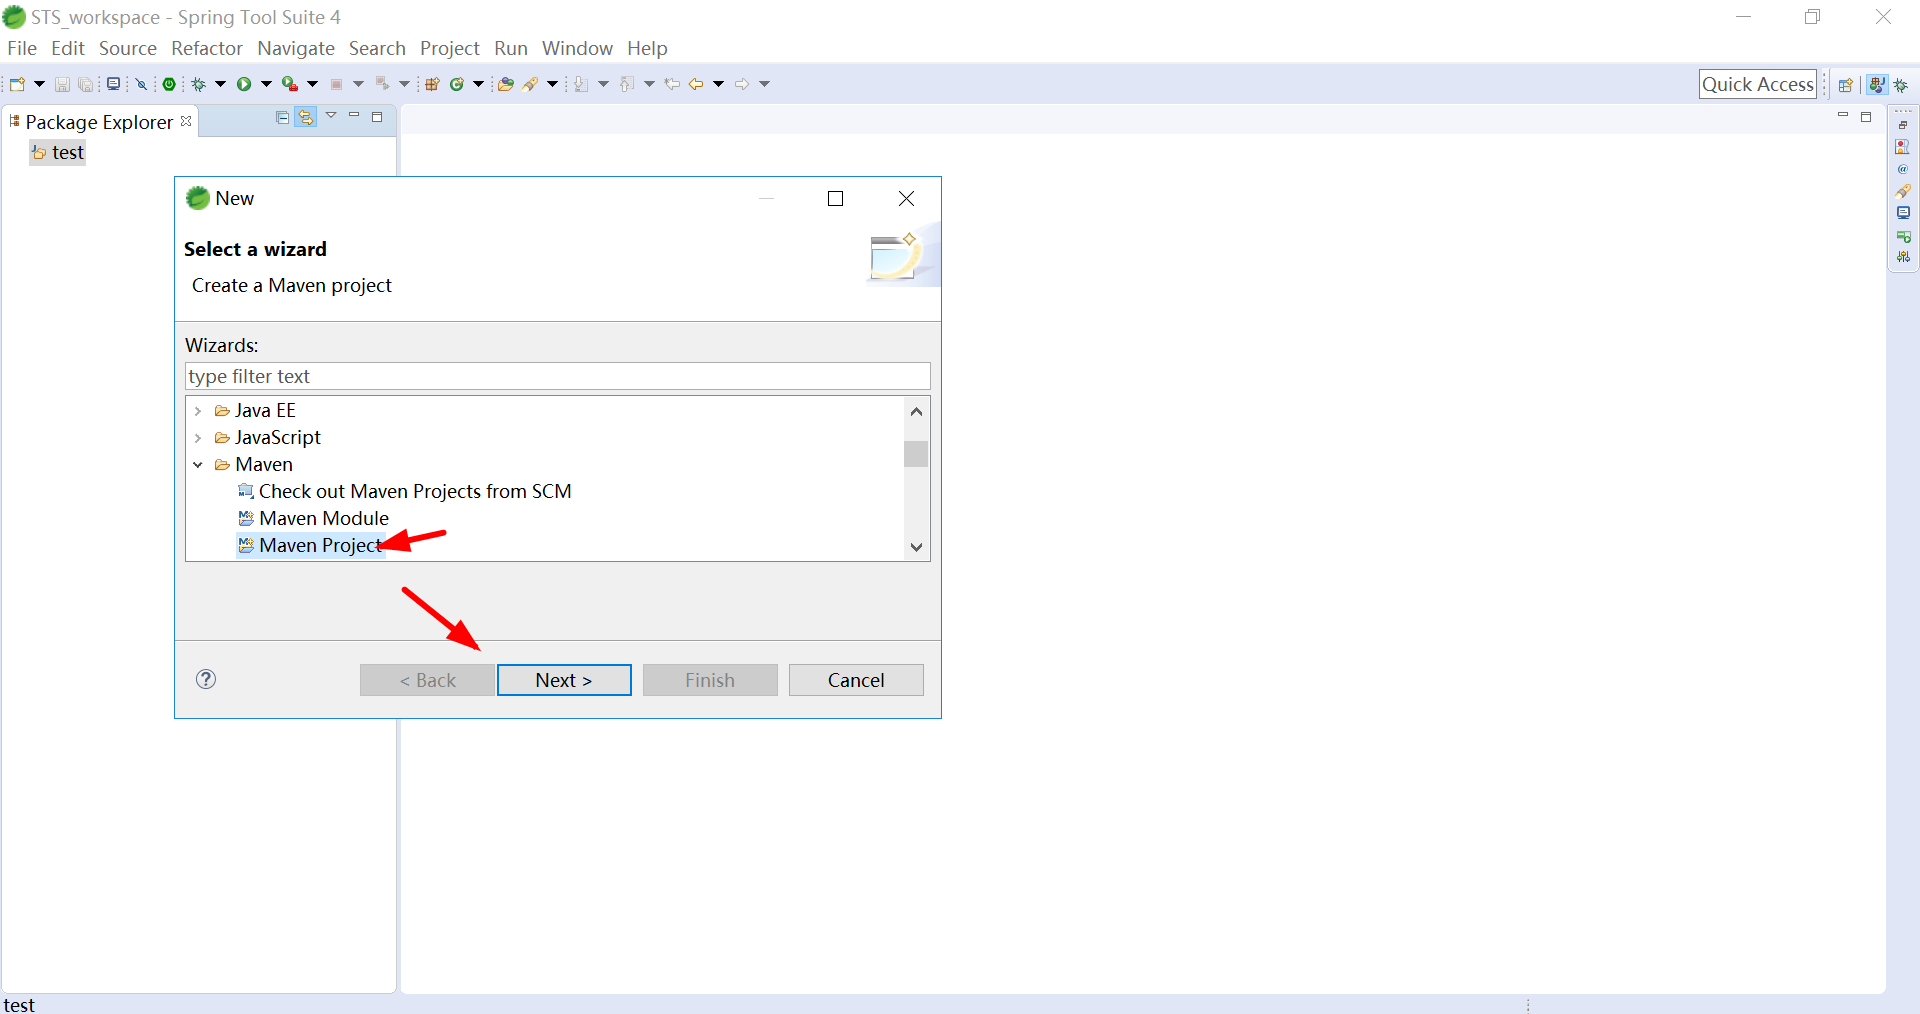Screen dimensions: 1920x1014
Task: Toggle Skip All Breakpoints in toolbar
Action: [142, 84]
